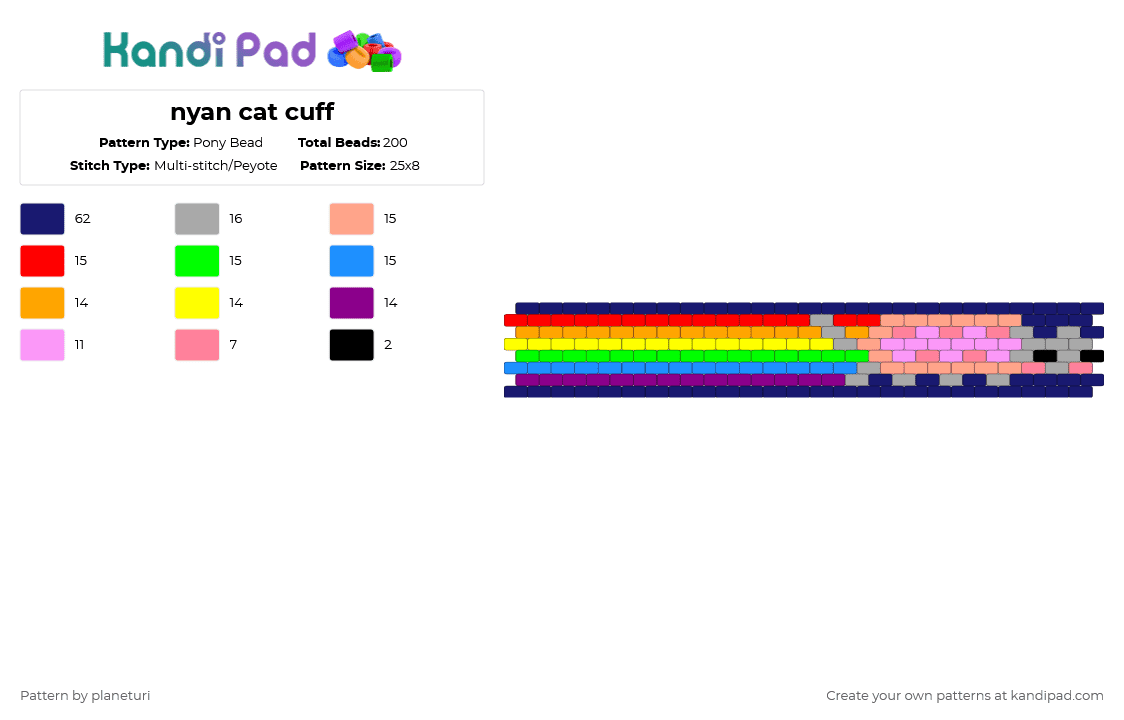The height and width of the screenshot is (720, 1124).
Task: Click the 'Pony Bead' value
Action: pos(228,143)
